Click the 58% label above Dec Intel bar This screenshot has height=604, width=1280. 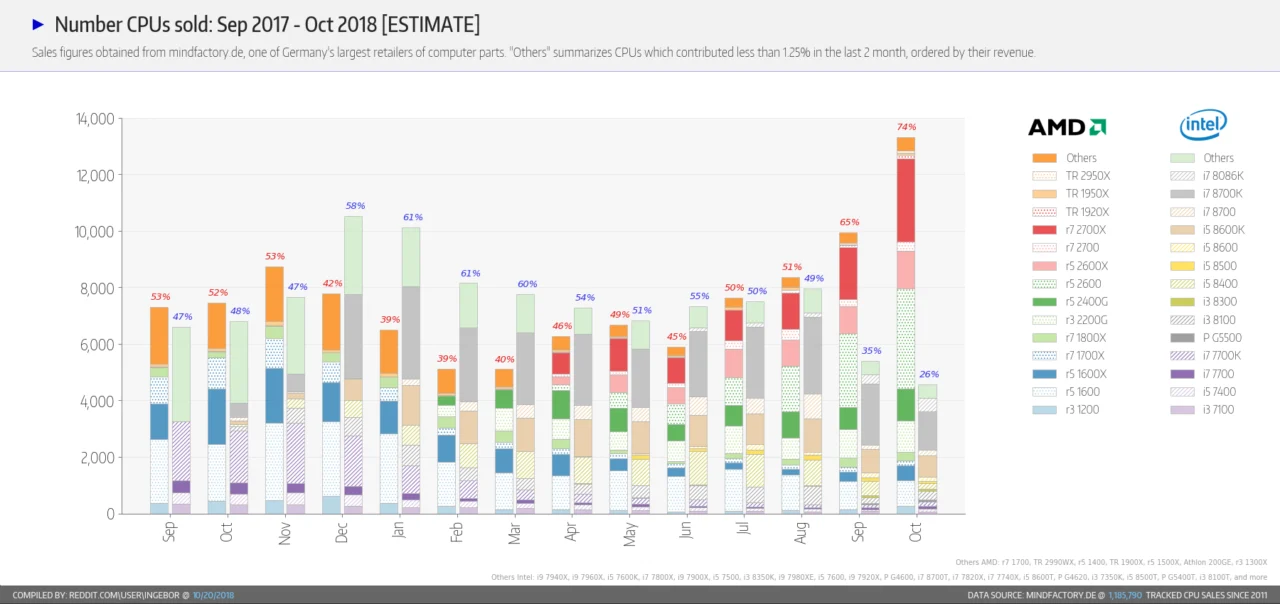click(x=353, y=205)
